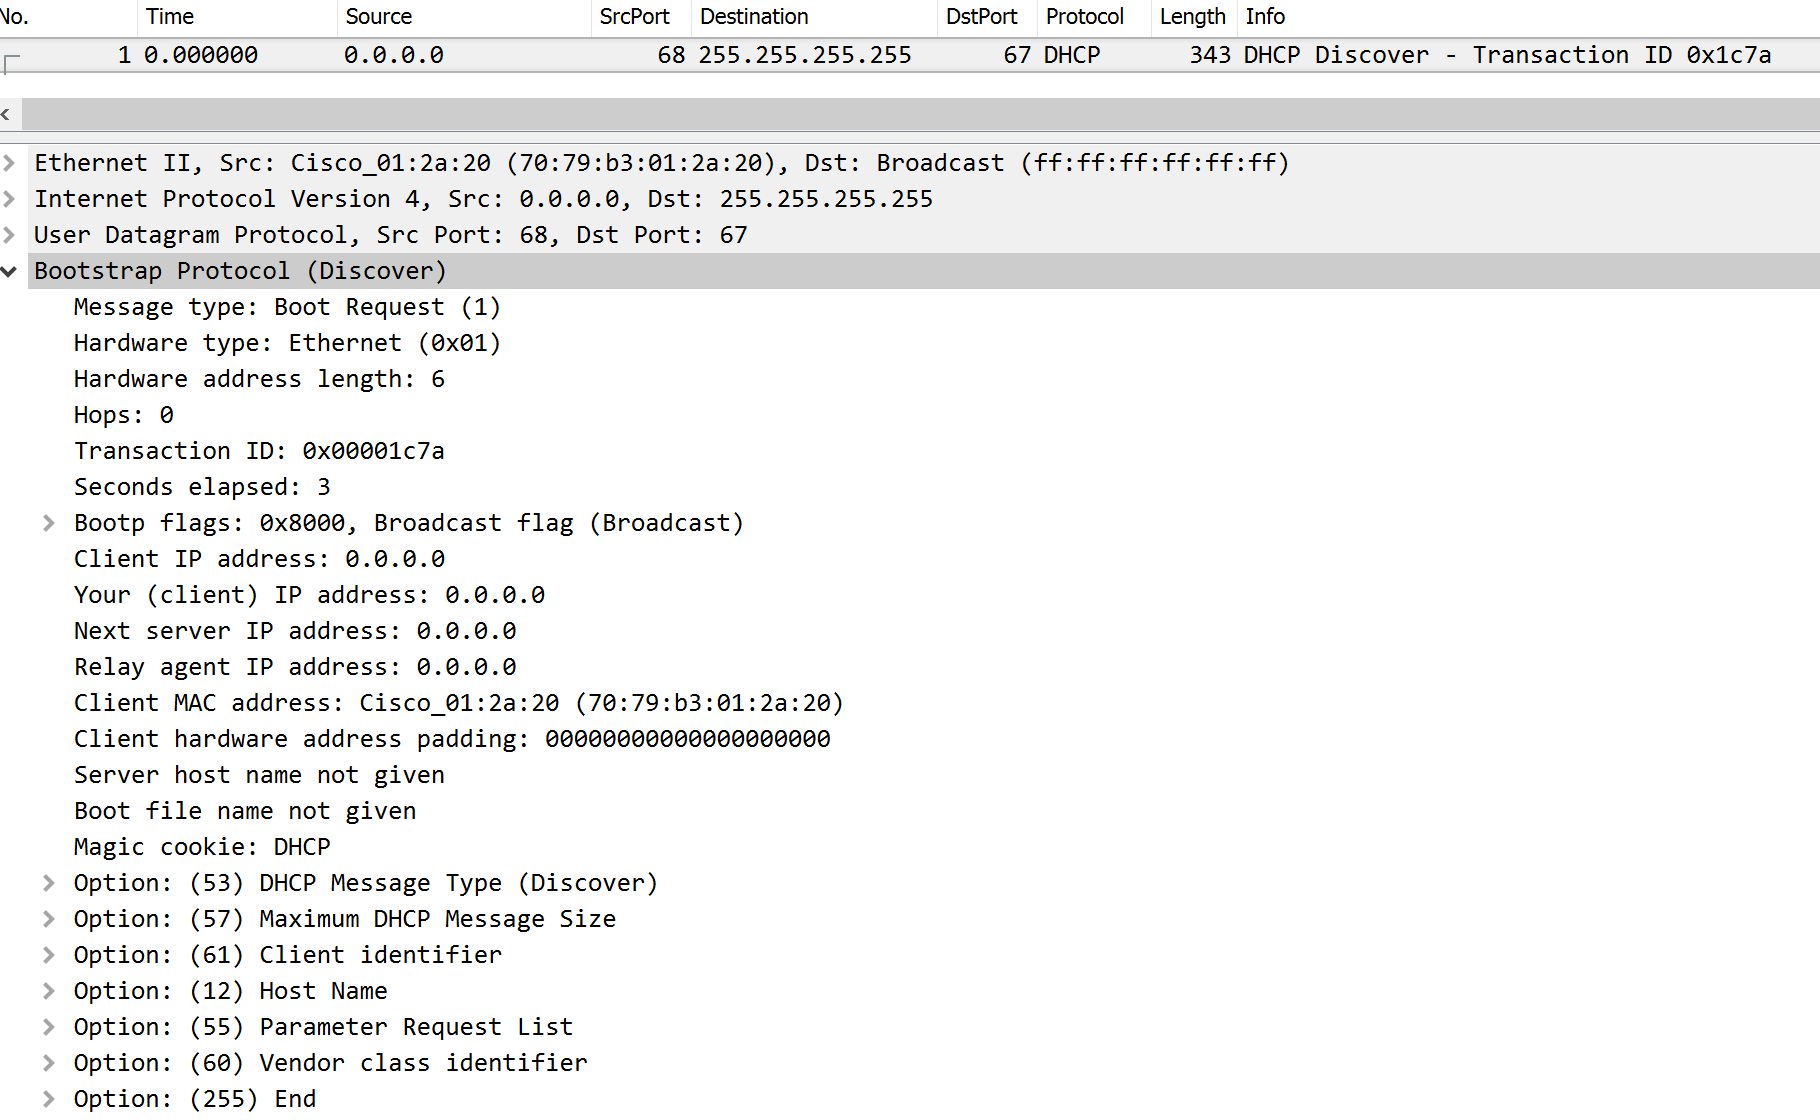Expand Option (55) Parameter Request List
Screen dimensions: 1820x1120
[48, 1026]
